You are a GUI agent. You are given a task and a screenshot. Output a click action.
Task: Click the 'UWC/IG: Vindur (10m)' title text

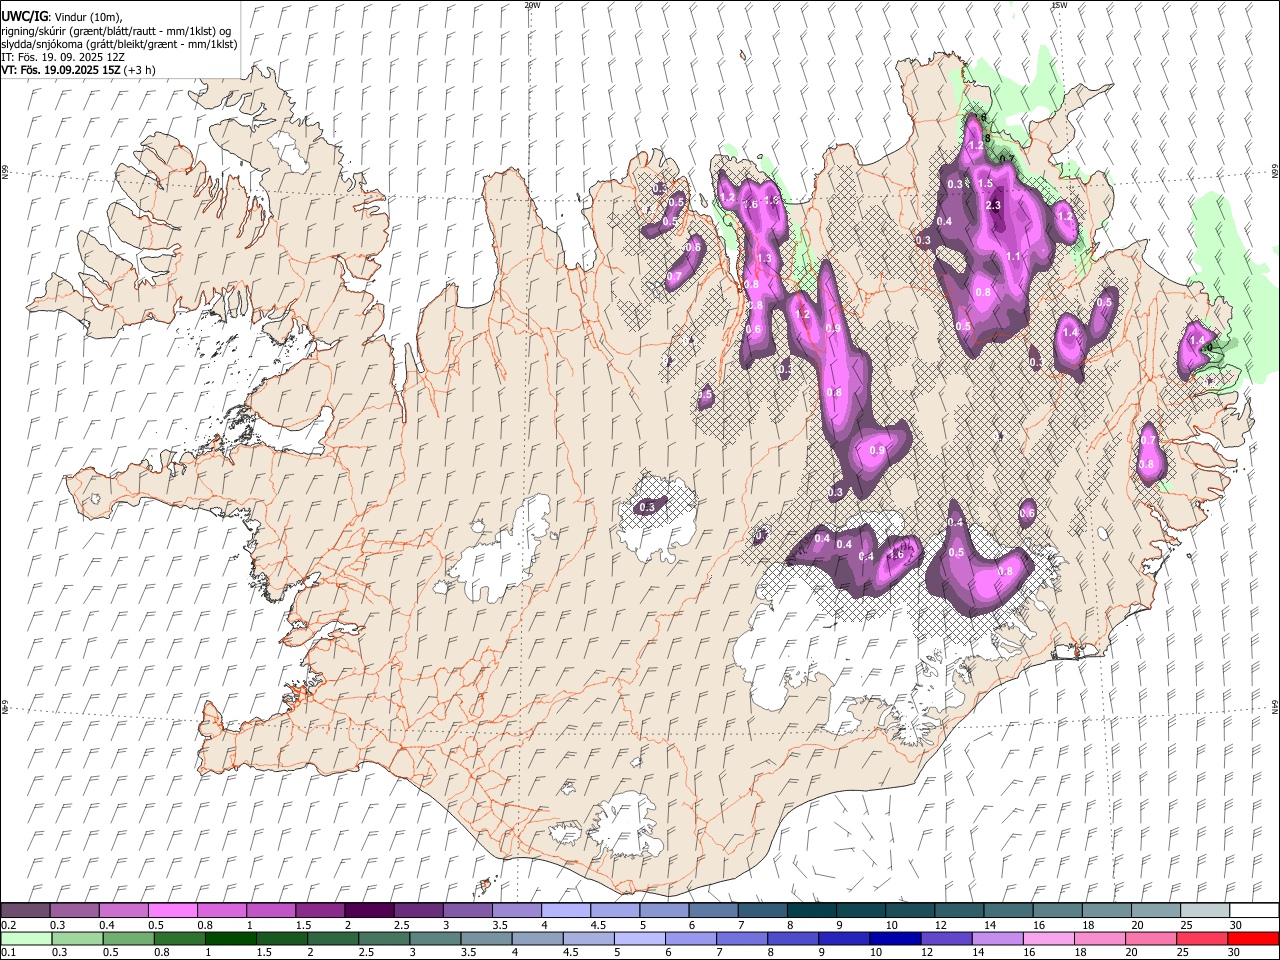point(62,17)
